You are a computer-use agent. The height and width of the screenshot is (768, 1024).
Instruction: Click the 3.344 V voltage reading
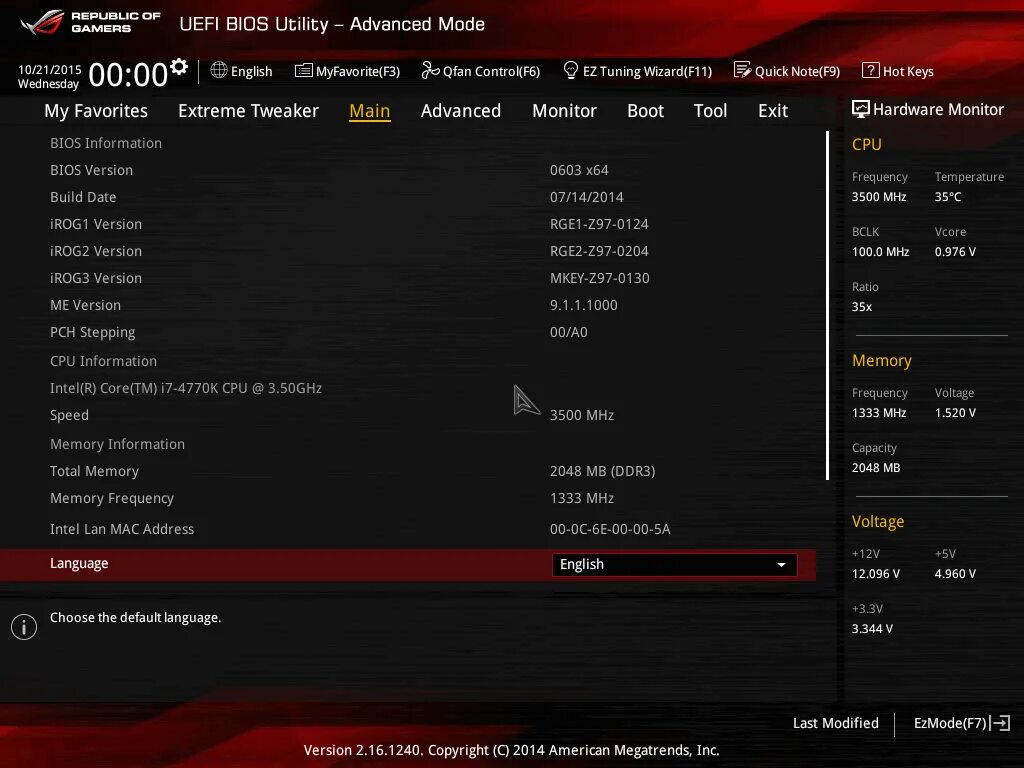[872, 628]
